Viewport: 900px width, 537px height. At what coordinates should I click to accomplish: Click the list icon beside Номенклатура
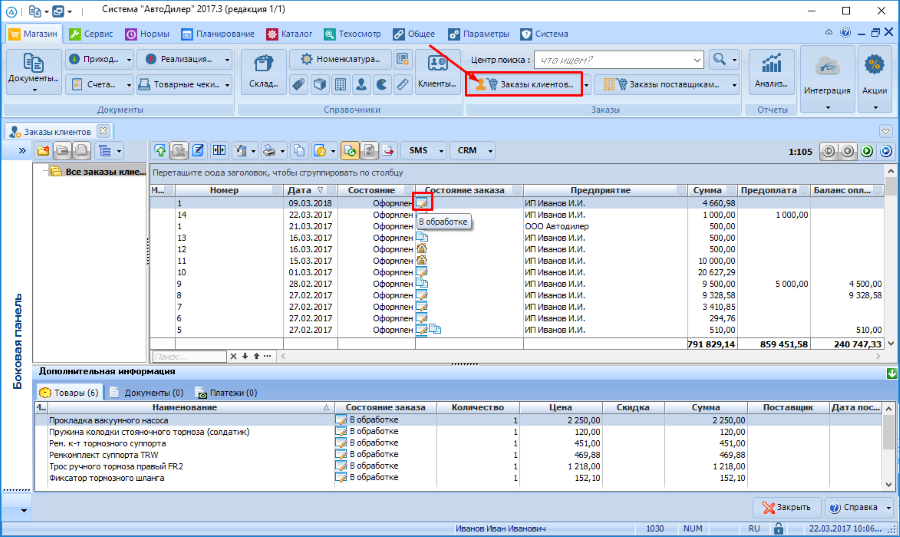tap(403, 59)
